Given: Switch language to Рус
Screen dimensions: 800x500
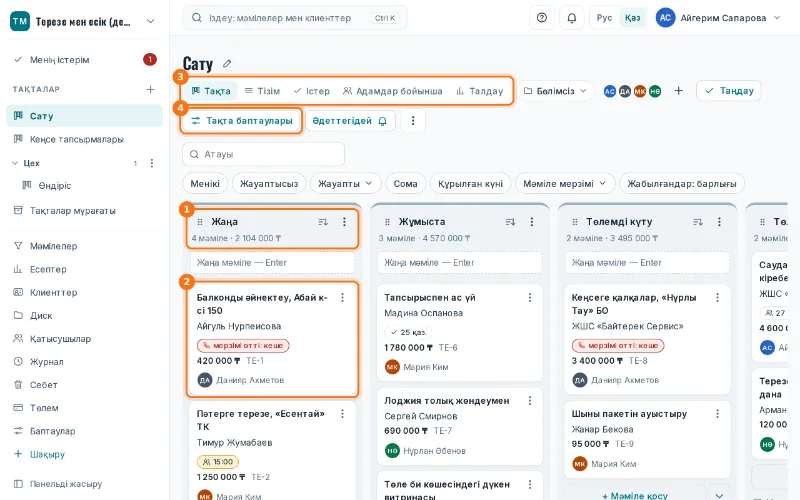Looking at the screenshot, I should (x=605, y=18).
